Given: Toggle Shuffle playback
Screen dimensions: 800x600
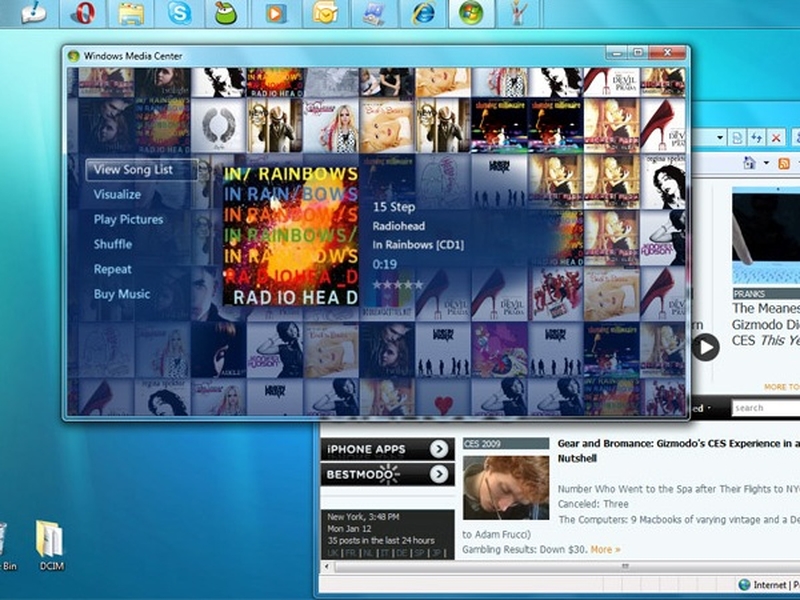Looking at the screenshot, I should pos(112,244).
